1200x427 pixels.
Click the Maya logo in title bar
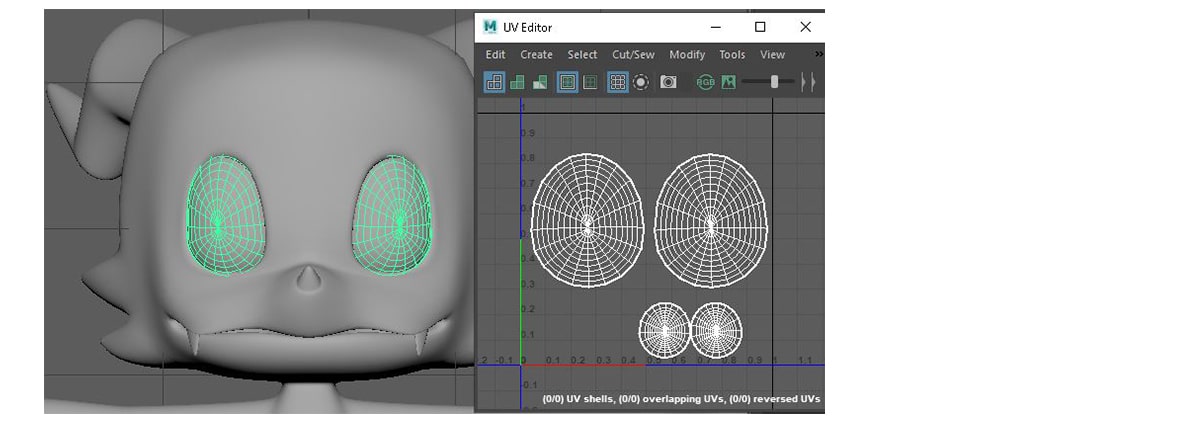pos(490,27)
